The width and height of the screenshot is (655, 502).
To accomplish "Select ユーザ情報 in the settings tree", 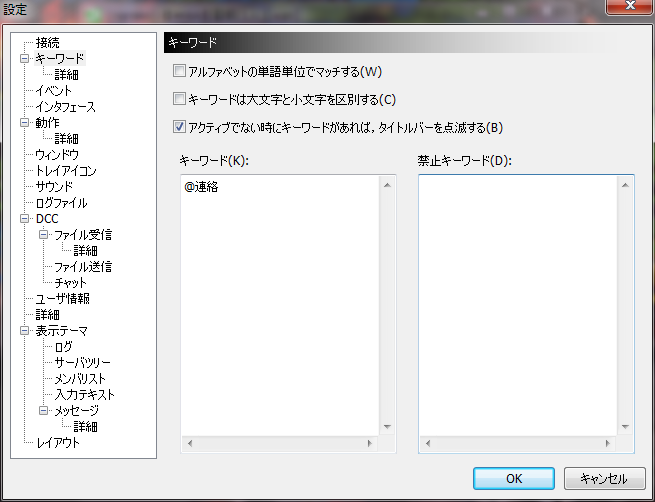I will (62, 299).
